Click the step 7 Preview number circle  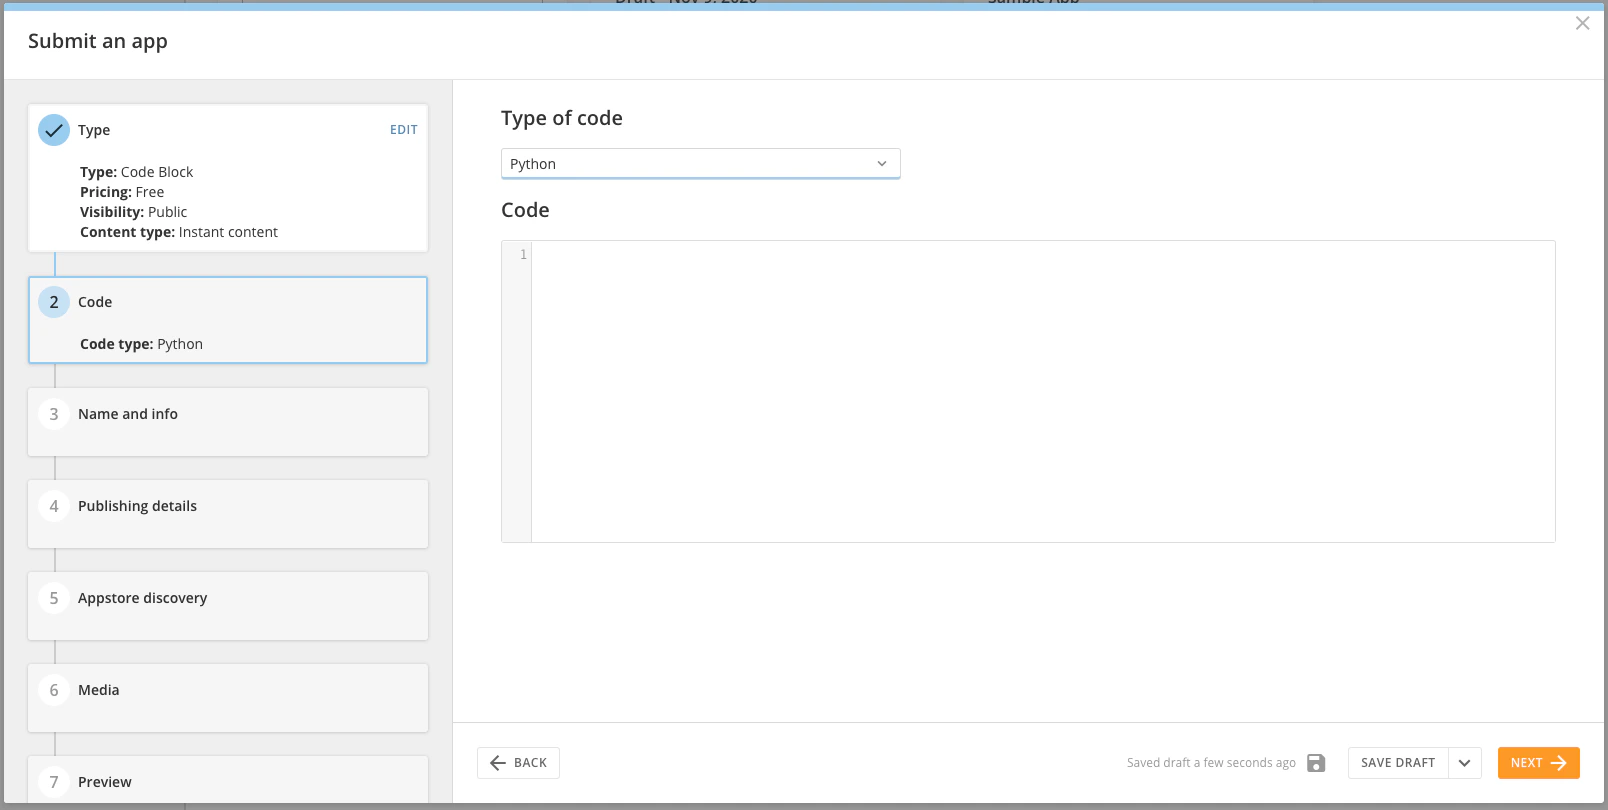[54, 782]
